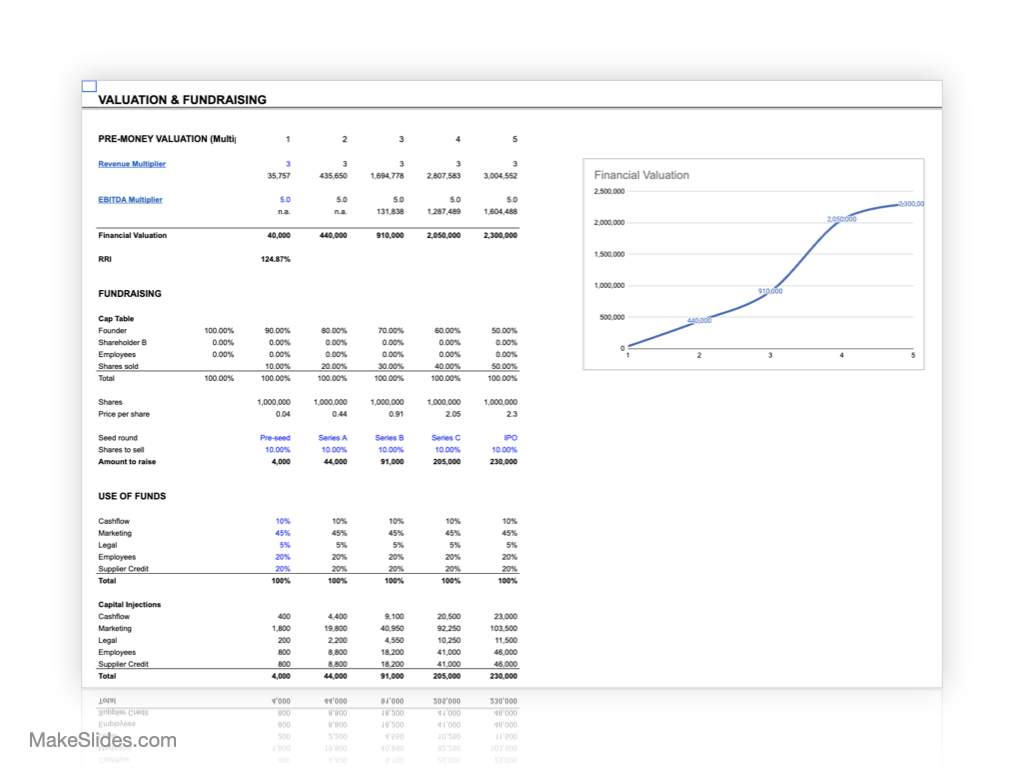
Task: Select the Founder 100.00% cap table cell
Action: [x=218, y=331]
